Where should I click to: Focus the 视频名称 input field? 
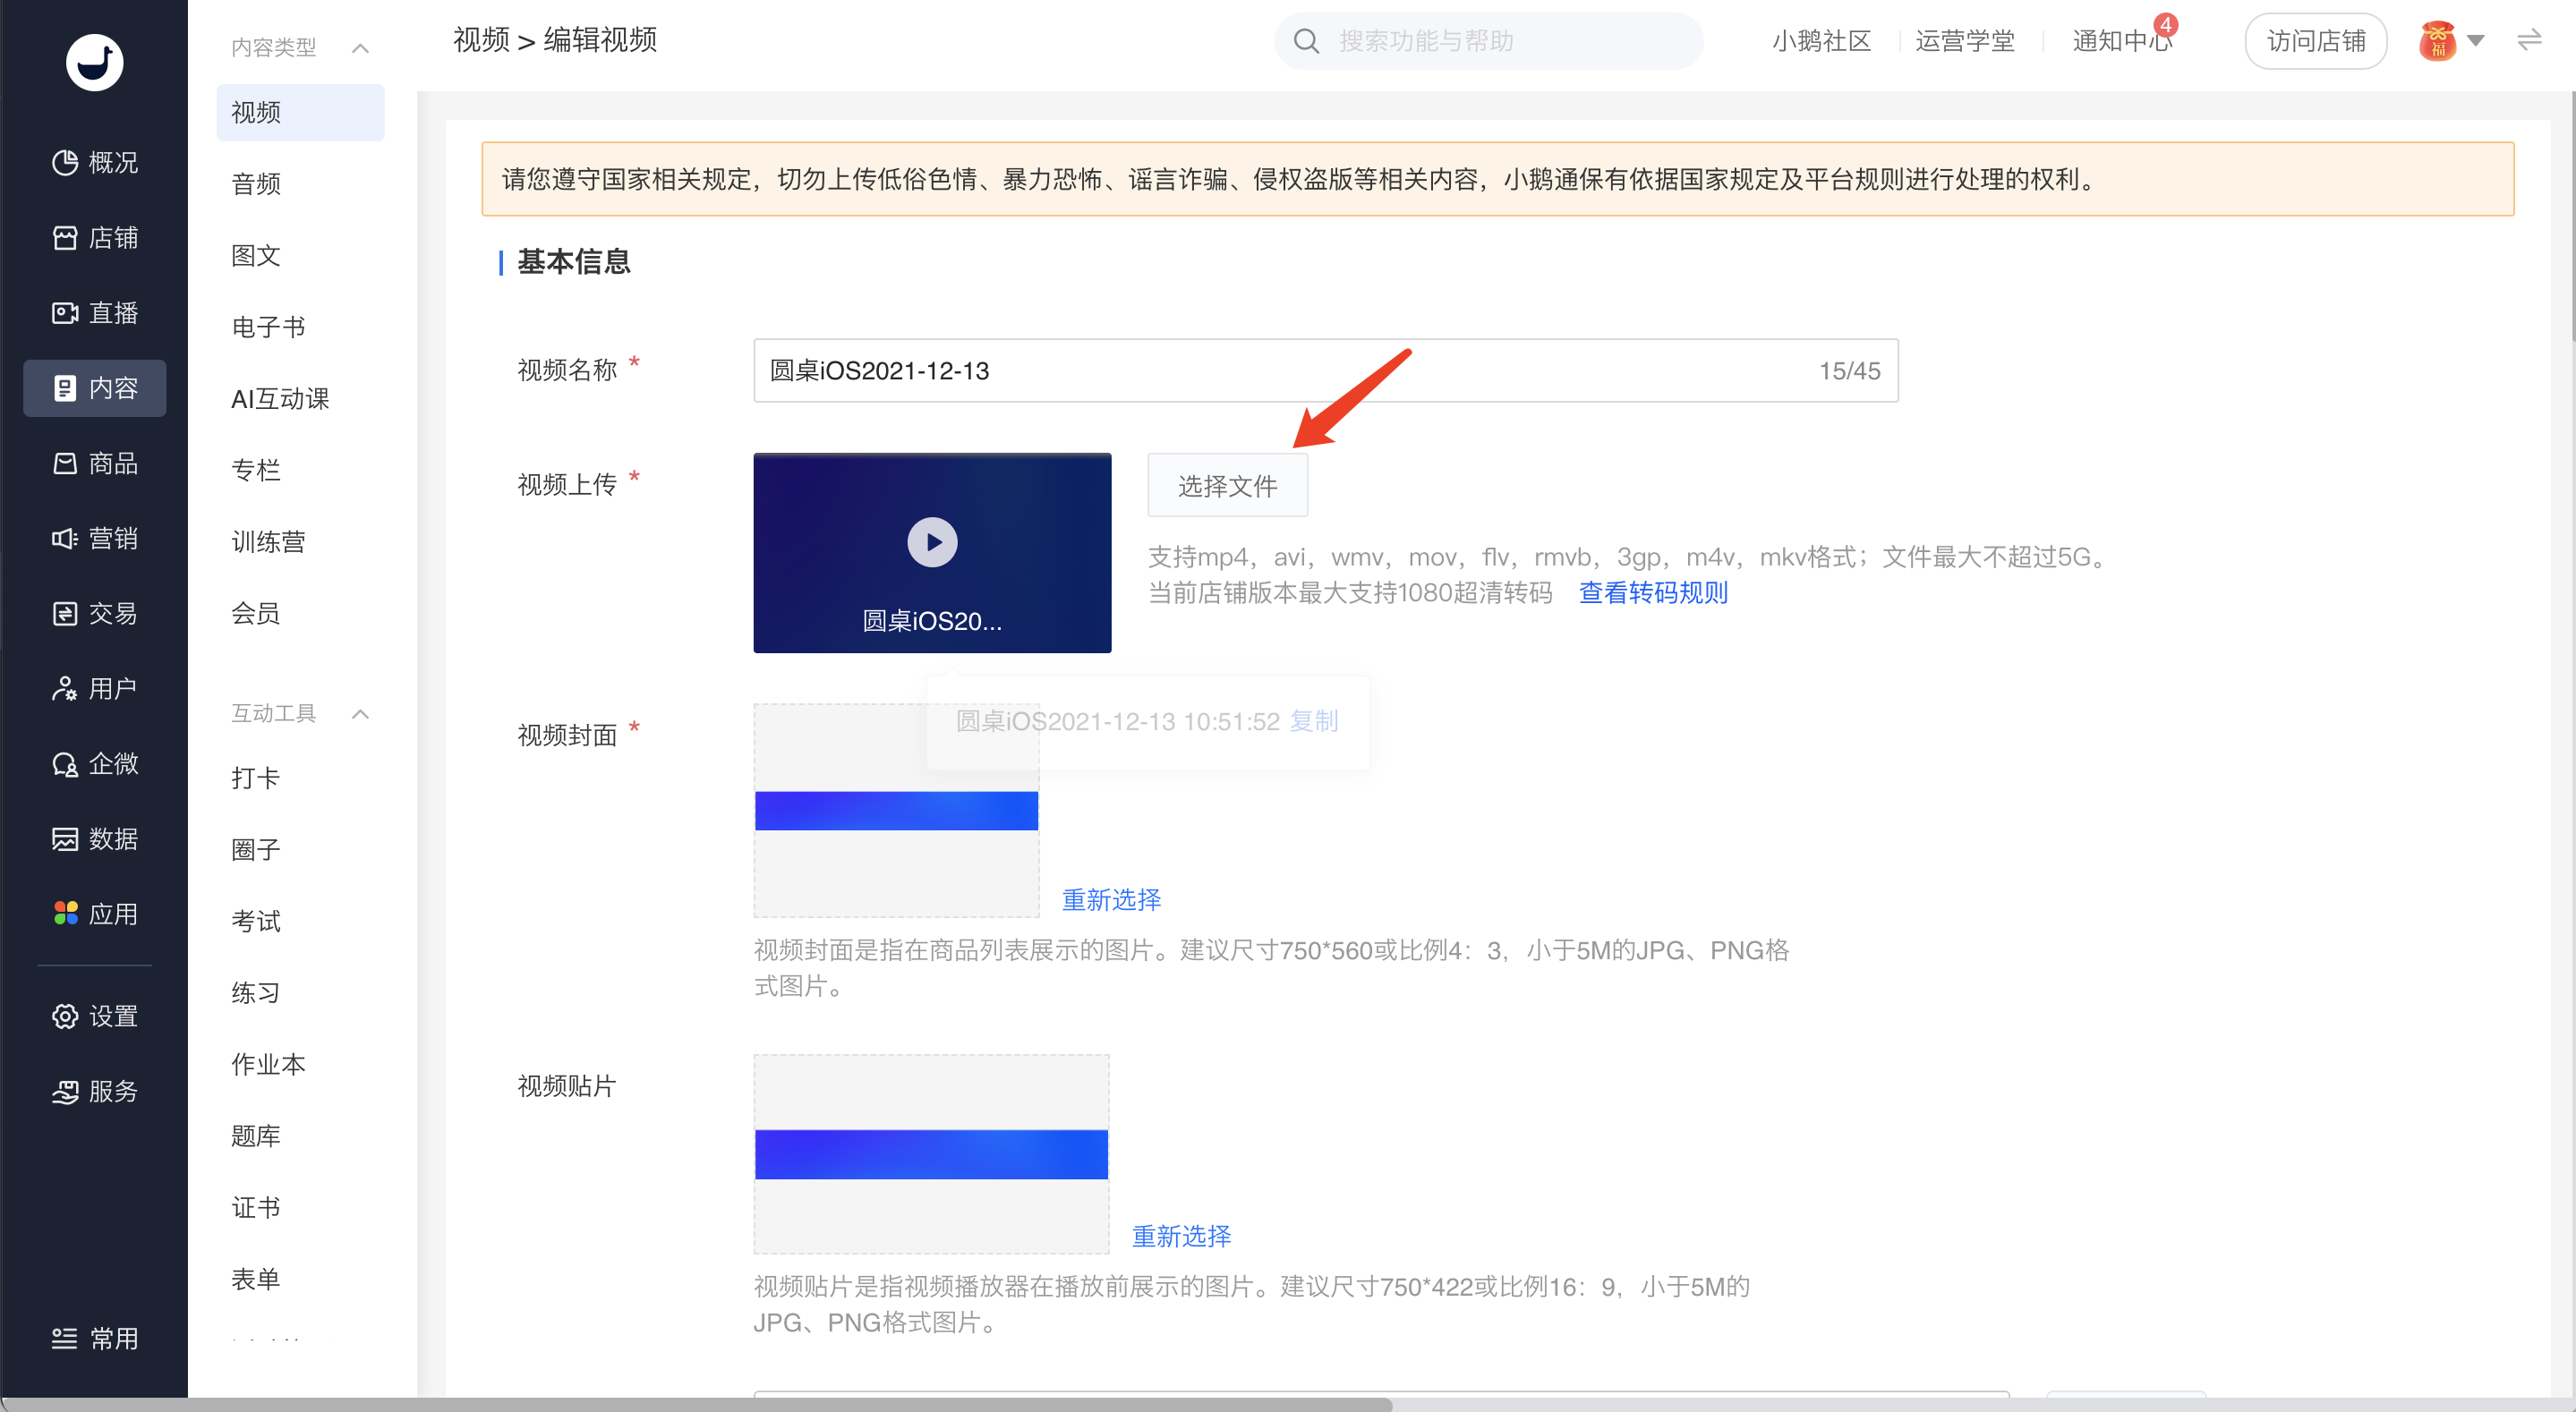click(1325, 371)
